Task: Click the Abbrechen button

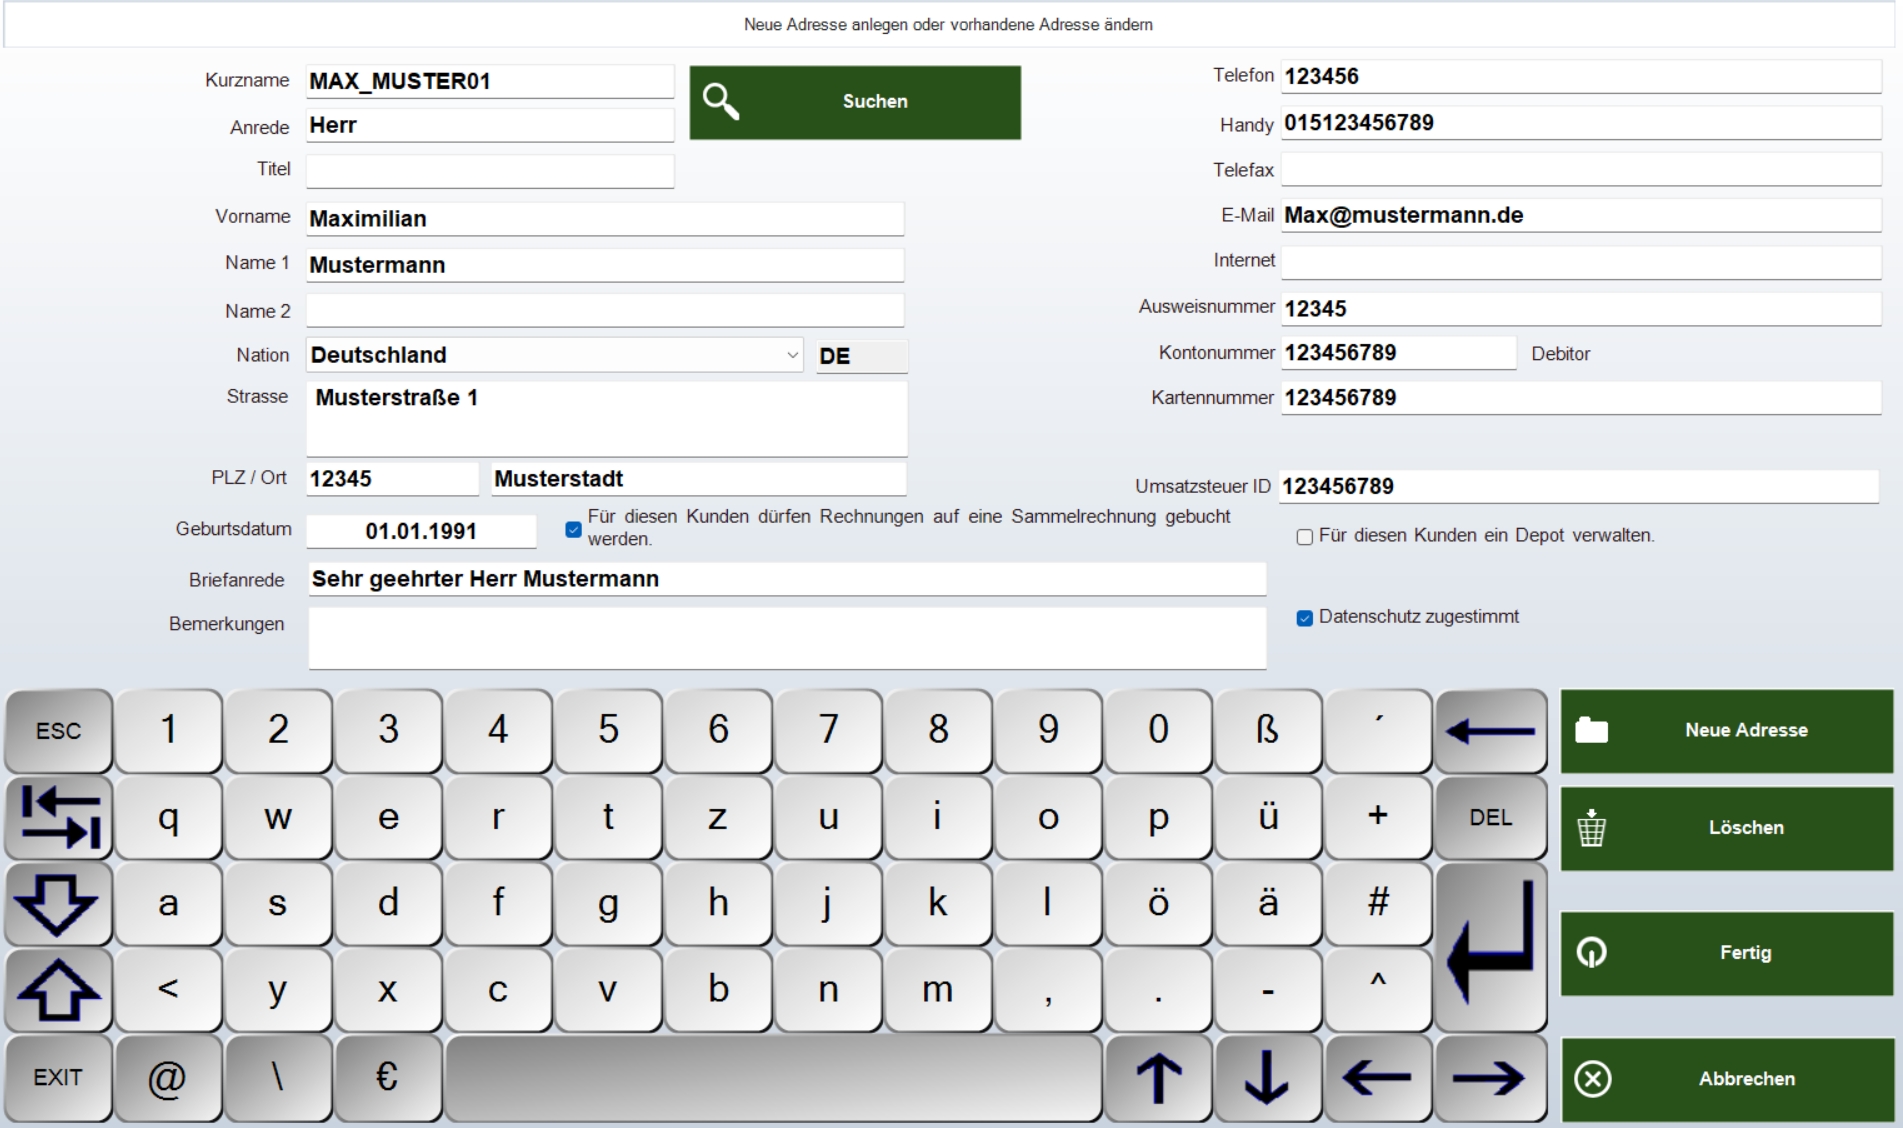Action: (1726, 1079)
